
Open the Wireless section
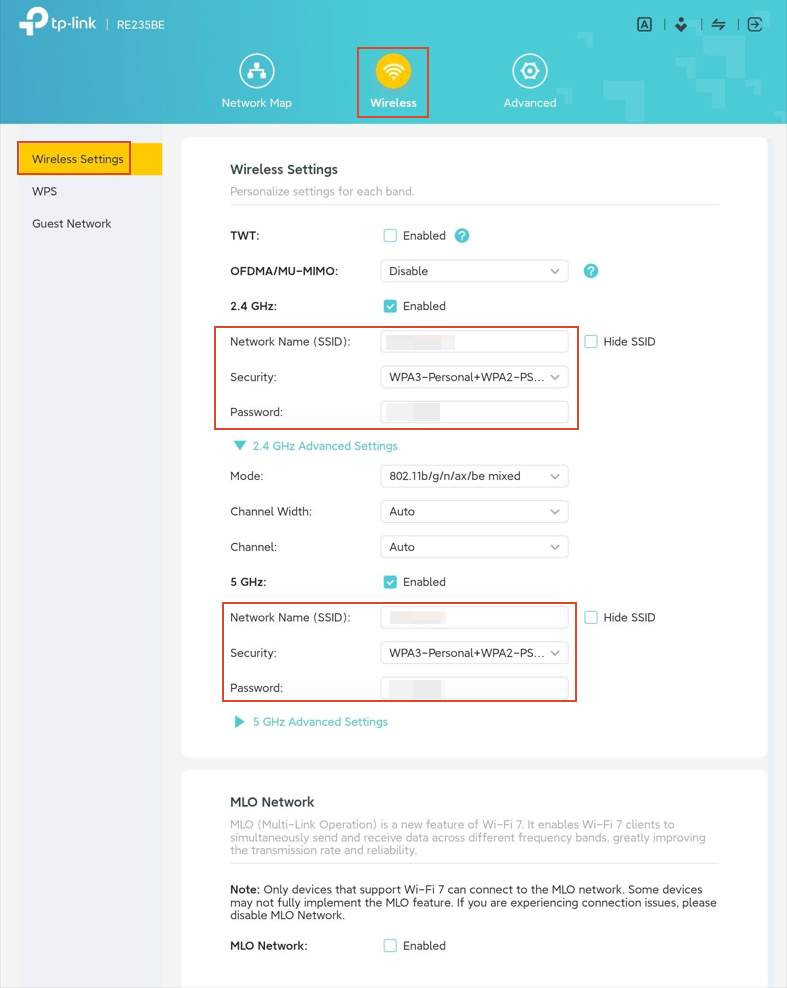[393, 82]
